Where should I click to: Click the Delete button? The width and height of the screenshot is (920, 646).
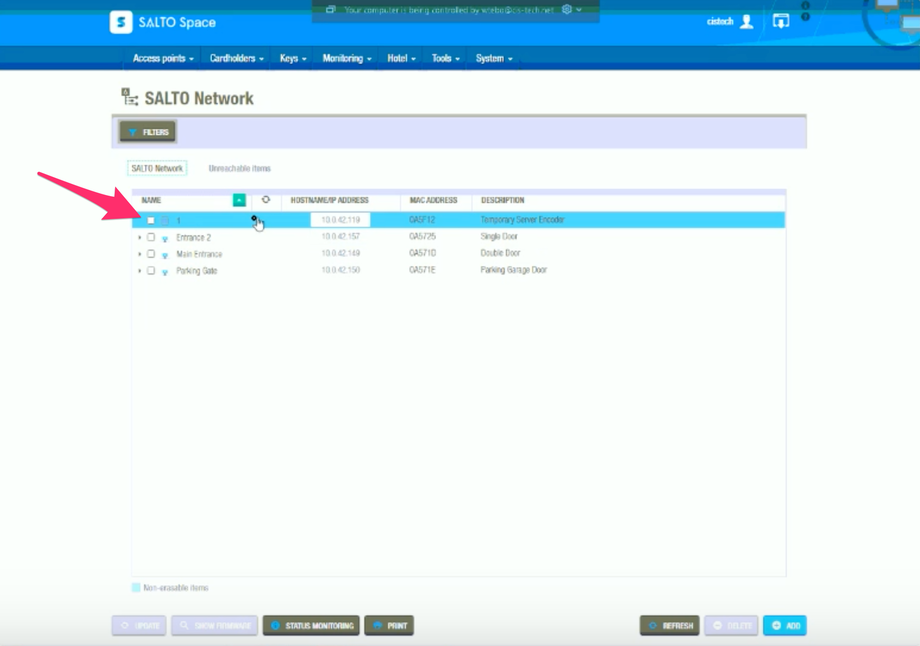(x=731, y=625)
